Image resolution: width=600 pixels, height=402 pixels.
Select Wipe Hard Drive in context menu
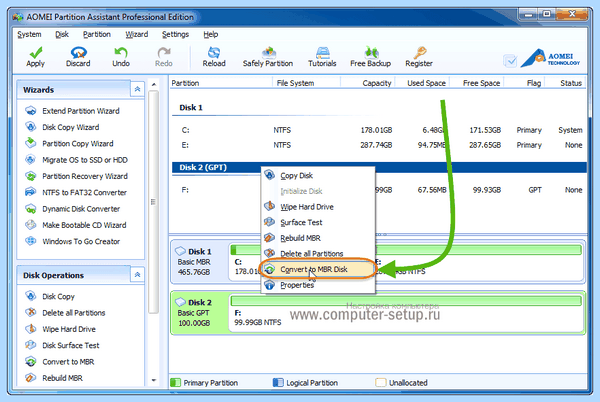318,207
